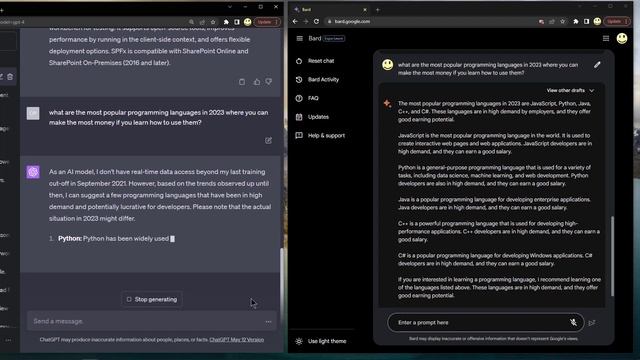The image size is (640, 360).
Task: Open a new tab in the Bard browser window
Action: click(x=378, y=9)
